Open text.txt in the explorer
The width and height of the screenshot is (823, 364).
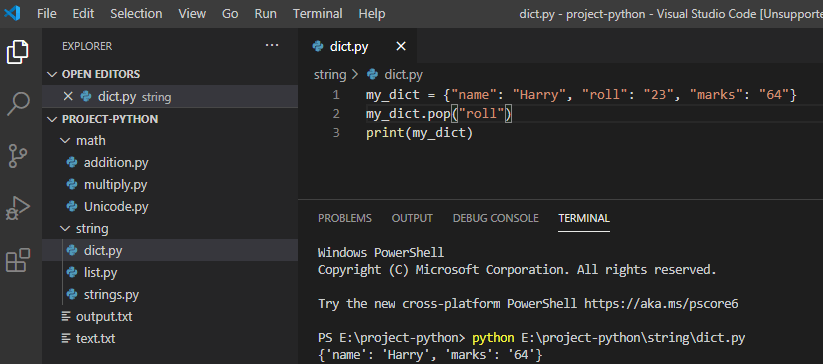coord(96,339)
